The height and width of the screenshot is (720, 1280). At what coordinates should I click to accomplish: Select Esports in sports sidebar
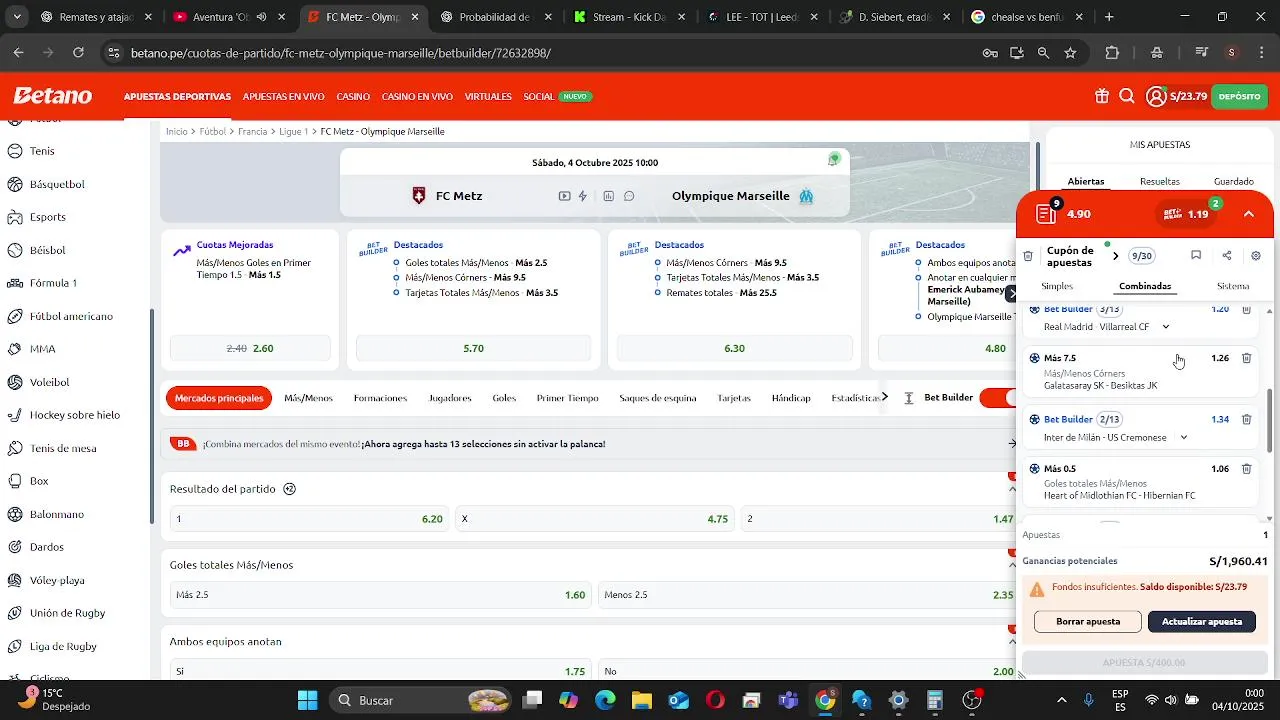pyautogui.click(x=47, y=217)
